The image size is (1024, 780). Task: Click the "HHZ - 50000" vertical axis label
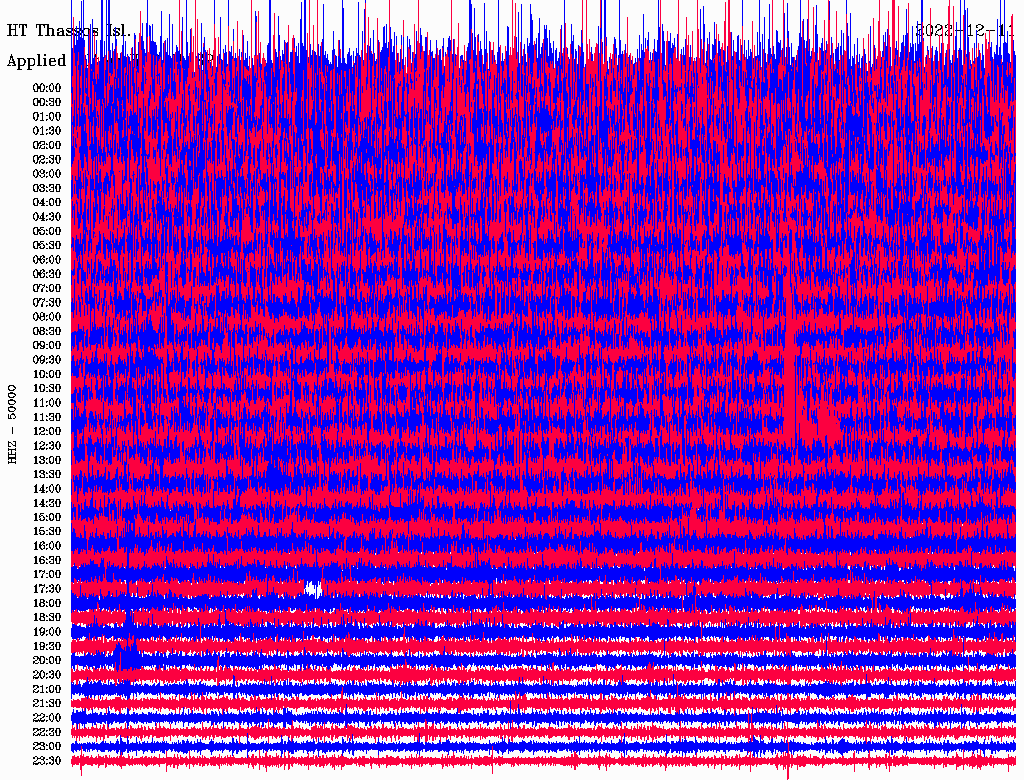tap(12, 424)
